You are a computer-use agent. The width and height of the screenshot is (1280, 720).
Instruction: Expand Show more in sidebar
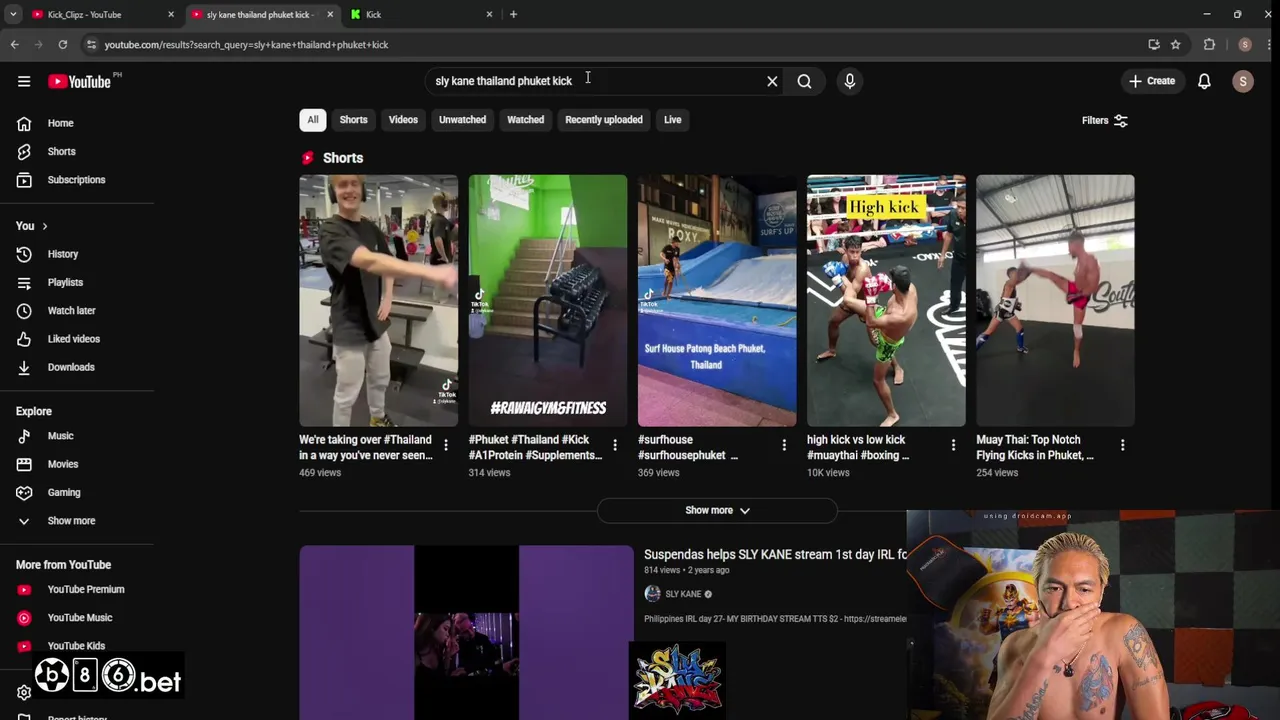(x=77, y=521)
